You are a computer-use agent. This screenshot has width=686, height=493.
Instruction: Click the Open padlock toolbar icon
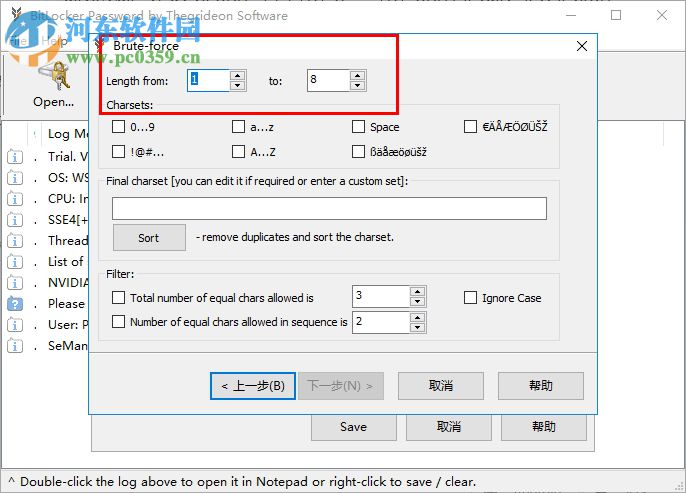coord(54,77)
